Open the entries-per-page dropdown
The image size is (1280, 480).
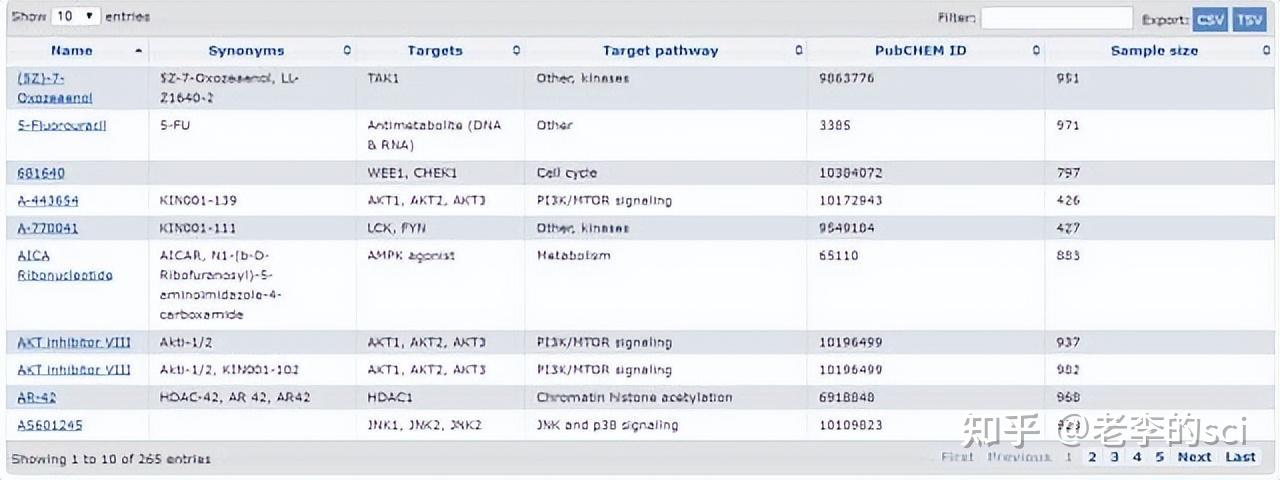pos(76,16)
